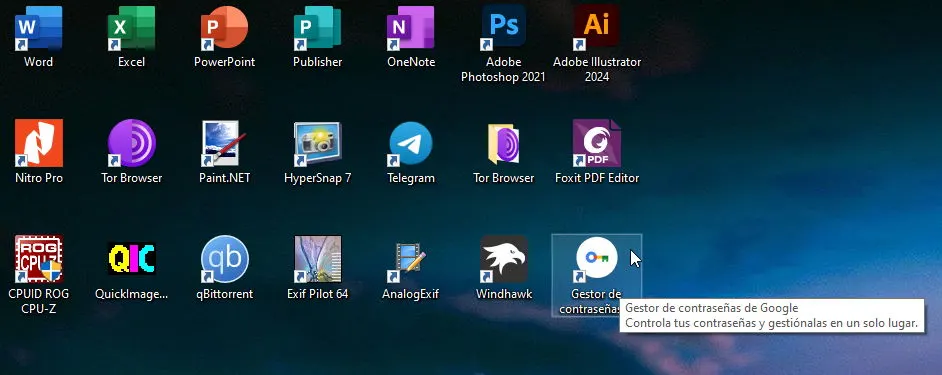Image resolution: width=942 pixels, height=375 pixels.
Task: Click the Tor Browser purple globe shortcut
Action: point(132,143)
